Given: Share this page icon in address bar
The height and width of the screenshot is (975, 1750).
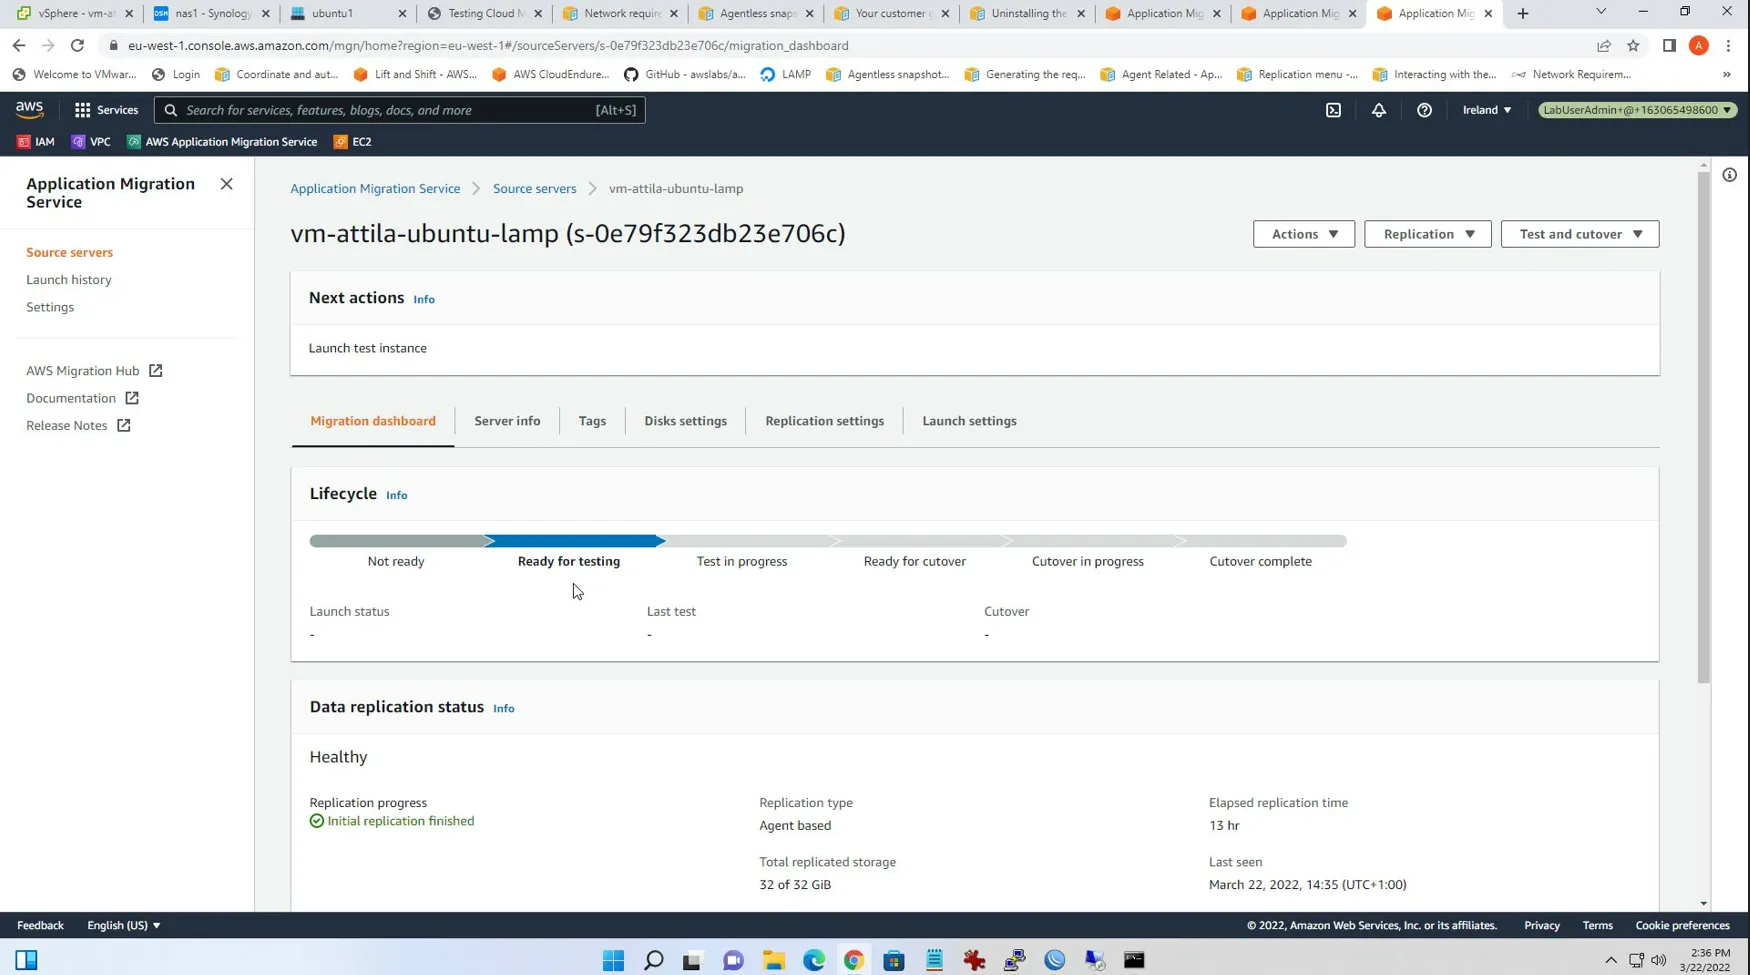Looking at the screenshot, I should (x=1604, y=45).
